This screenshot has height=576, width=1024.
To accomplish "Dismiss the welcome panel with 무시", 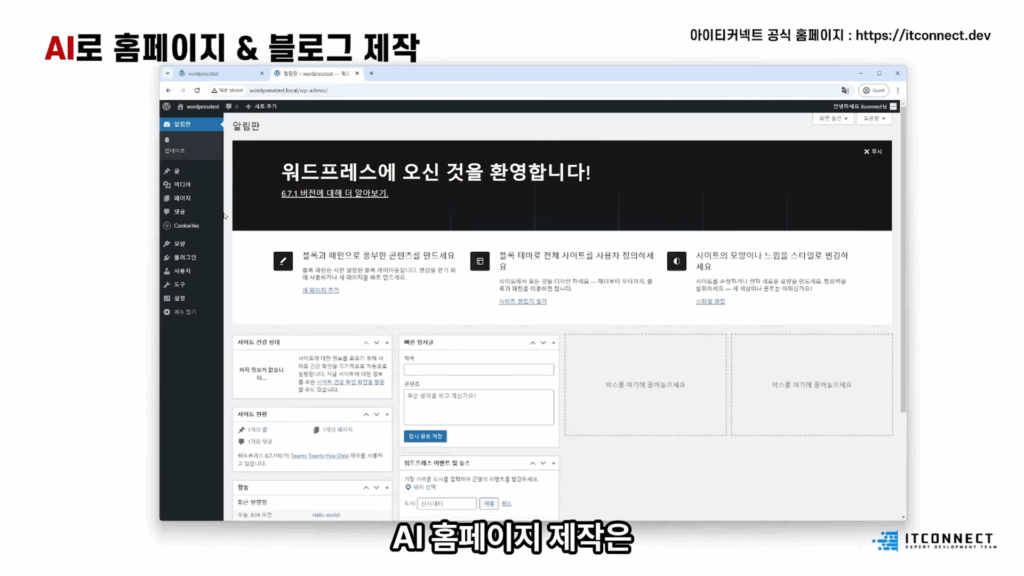I will click(x=872, y=152).
